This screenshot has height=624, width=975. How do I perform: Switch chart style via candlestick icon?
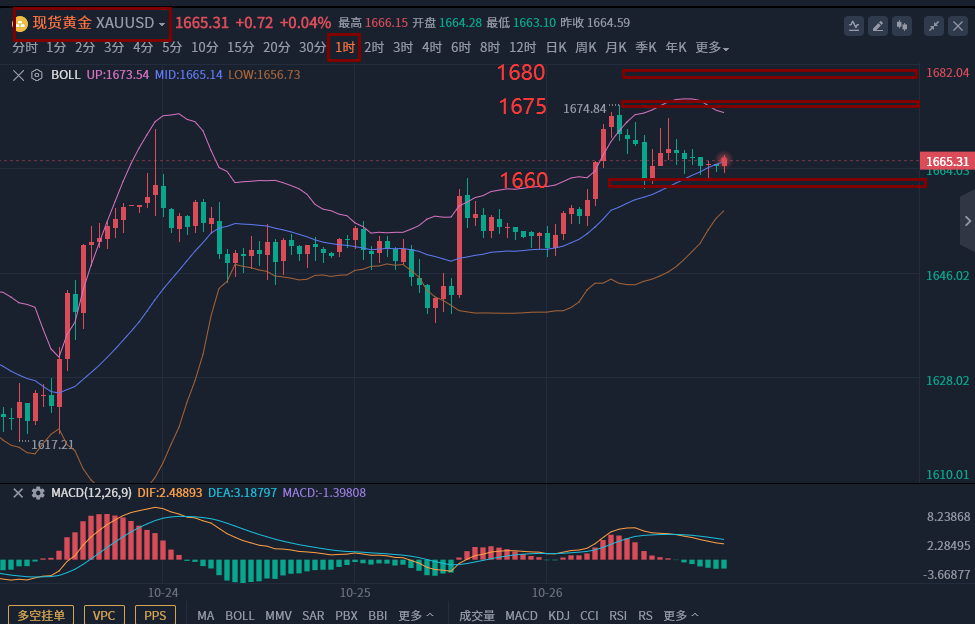pos(903,26)
